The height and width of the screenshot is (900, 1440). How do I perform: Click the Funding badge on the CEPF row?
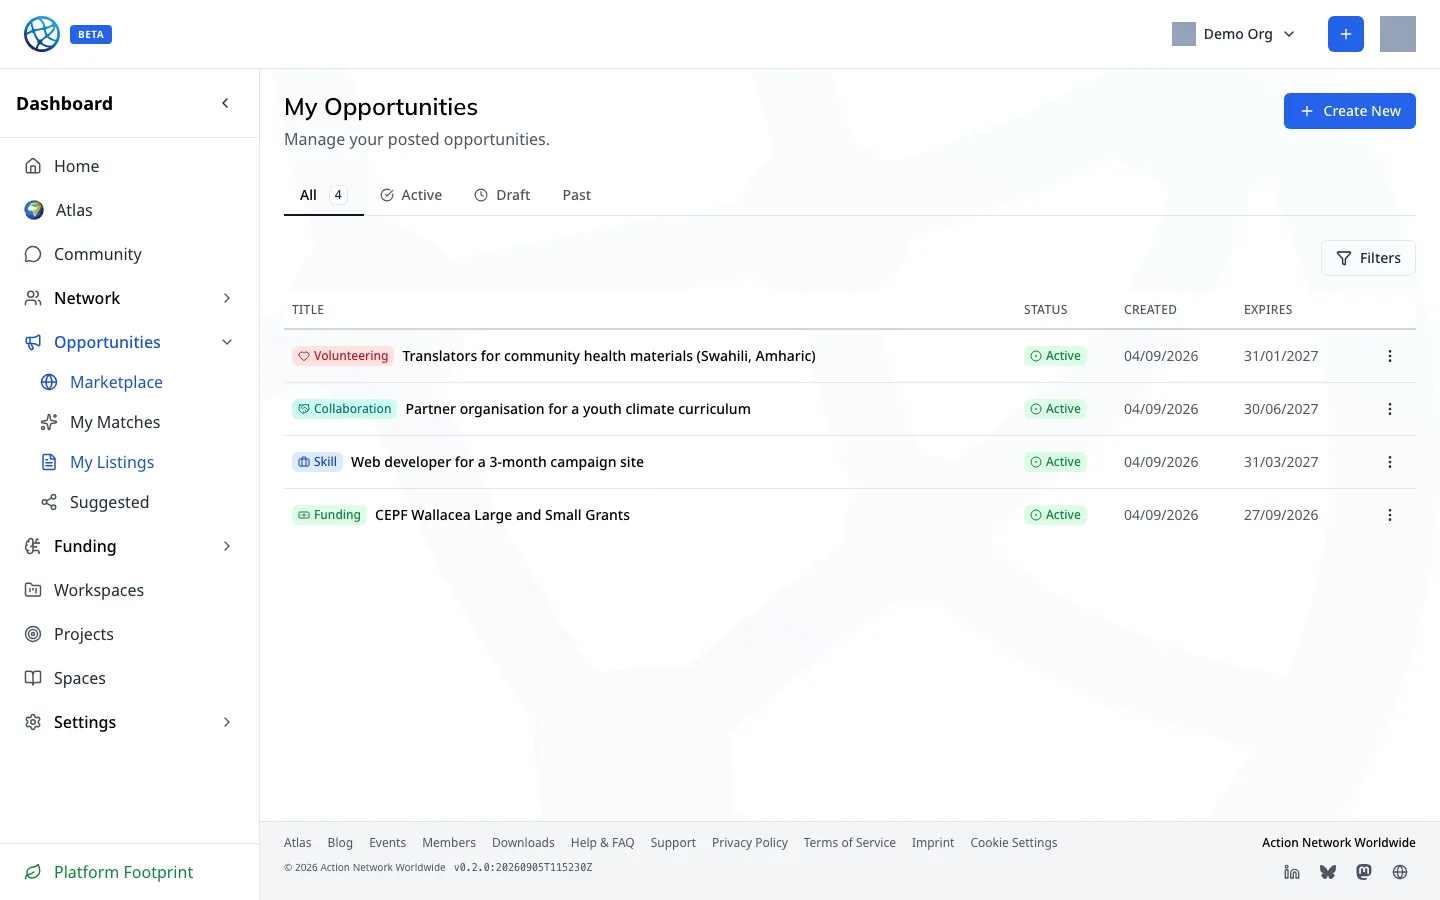pyautogui.click(x=329, y=515)
